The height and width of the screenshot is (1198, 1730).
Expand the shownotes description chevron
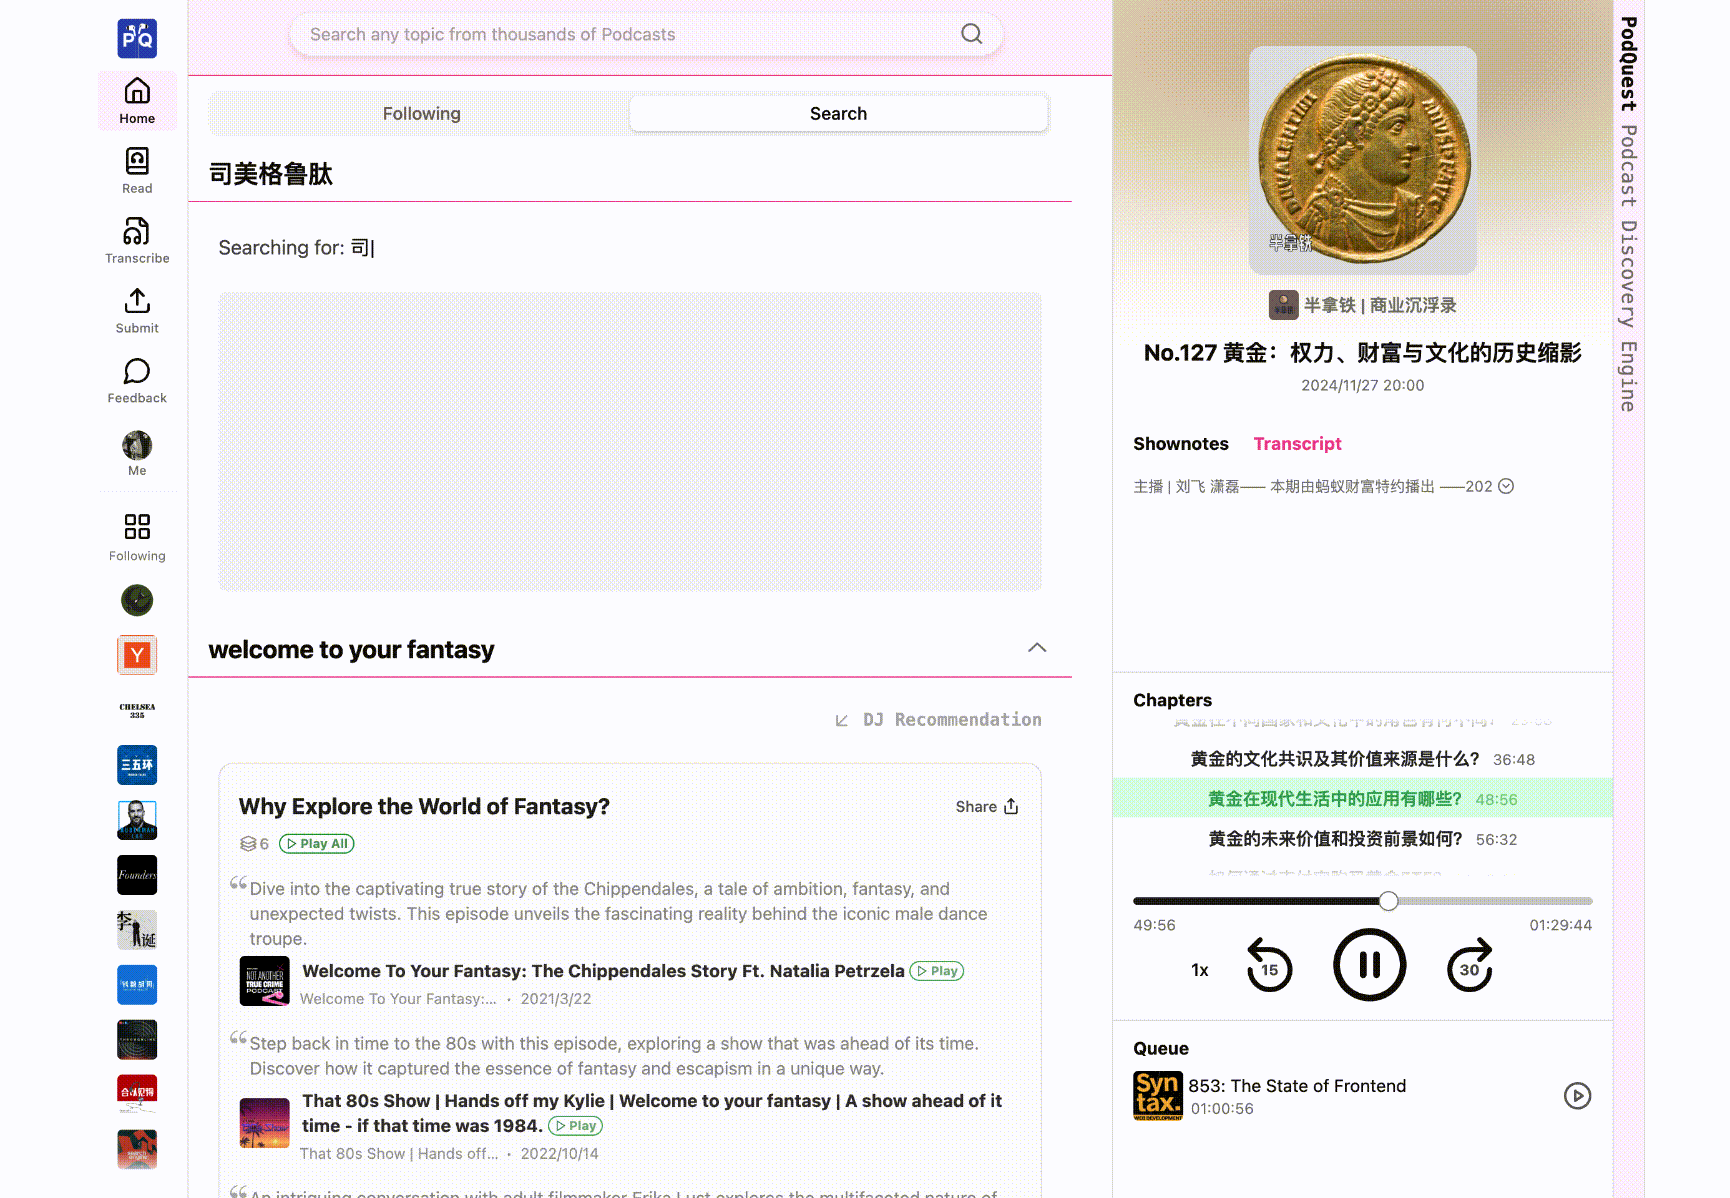click(x=1506, y=486)
